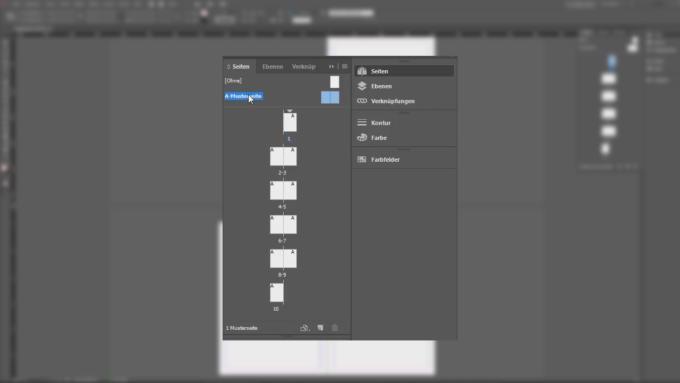Click the Kontur stroke icon in dock
The width and height of the screenshot is (680, 383).
(362, 123)
